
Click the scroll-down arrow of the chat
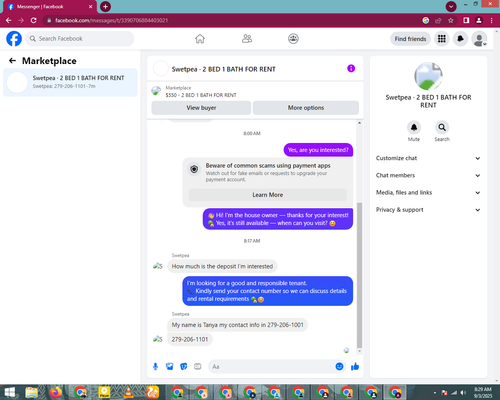pyautogui.click(x=359, y=351)
